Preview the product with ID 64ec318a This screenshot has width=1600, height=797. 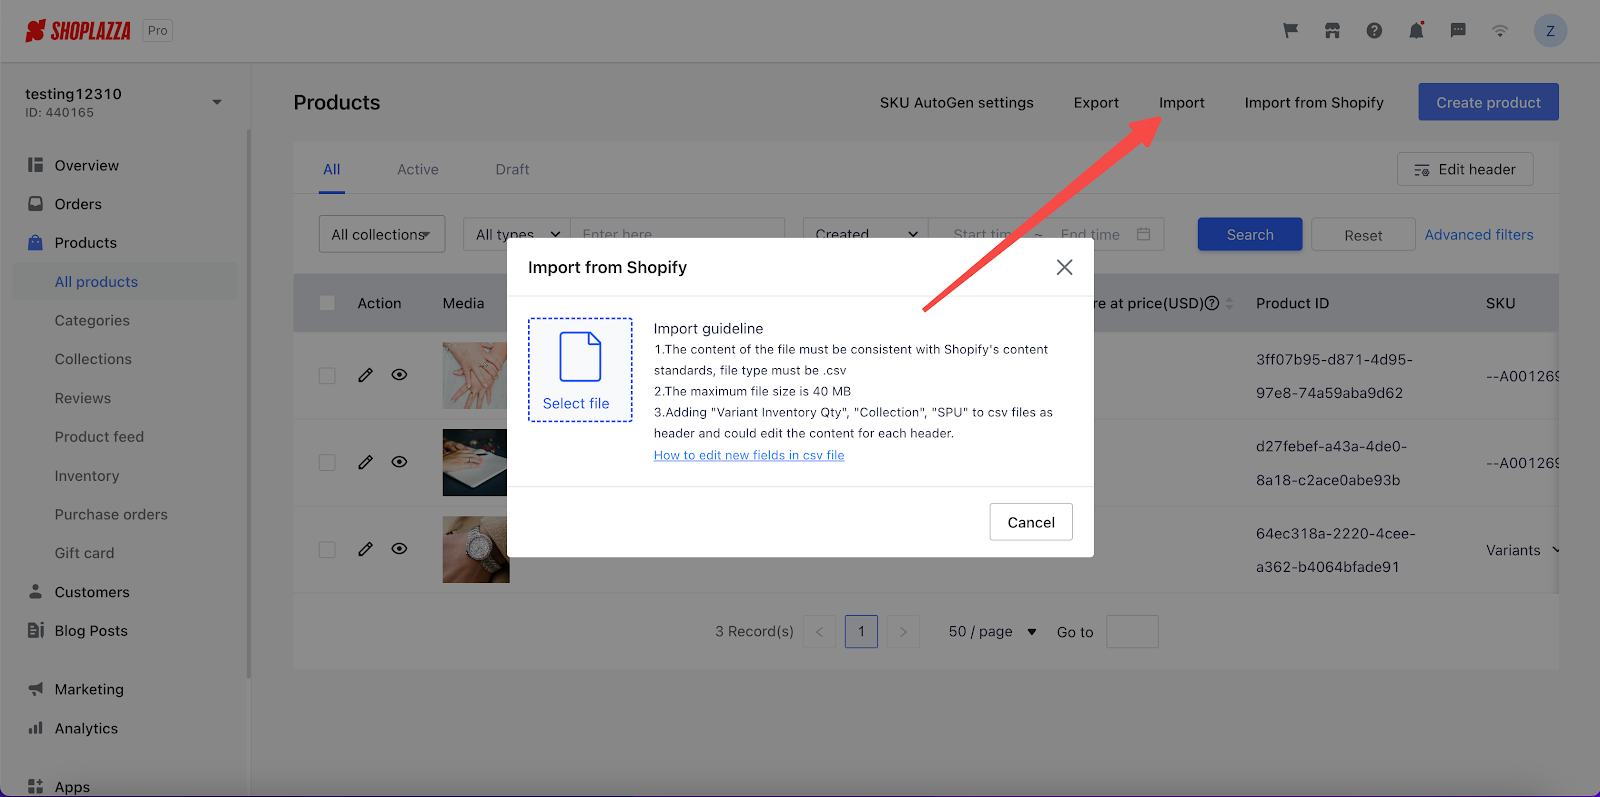click(399, 549)
